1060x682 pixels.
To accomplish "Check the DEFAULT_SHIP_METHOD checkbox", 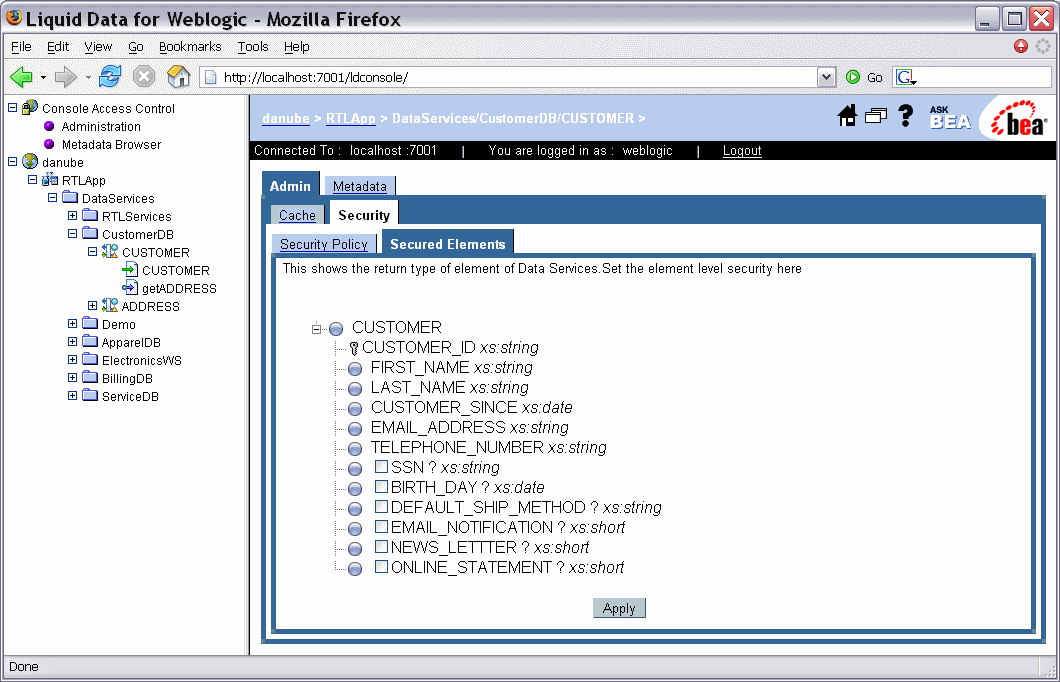I will tap(381, 506).
